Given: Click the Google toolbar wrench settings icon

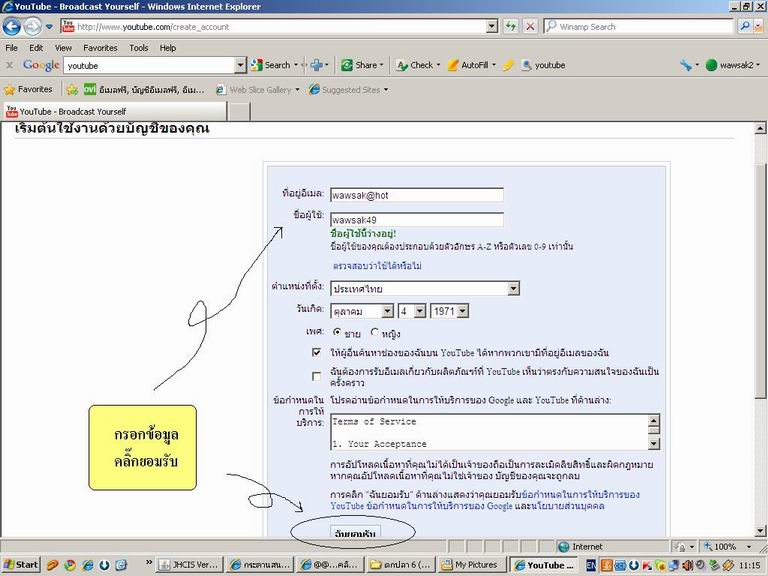Looking at the screenshot, I should [686, 65].
